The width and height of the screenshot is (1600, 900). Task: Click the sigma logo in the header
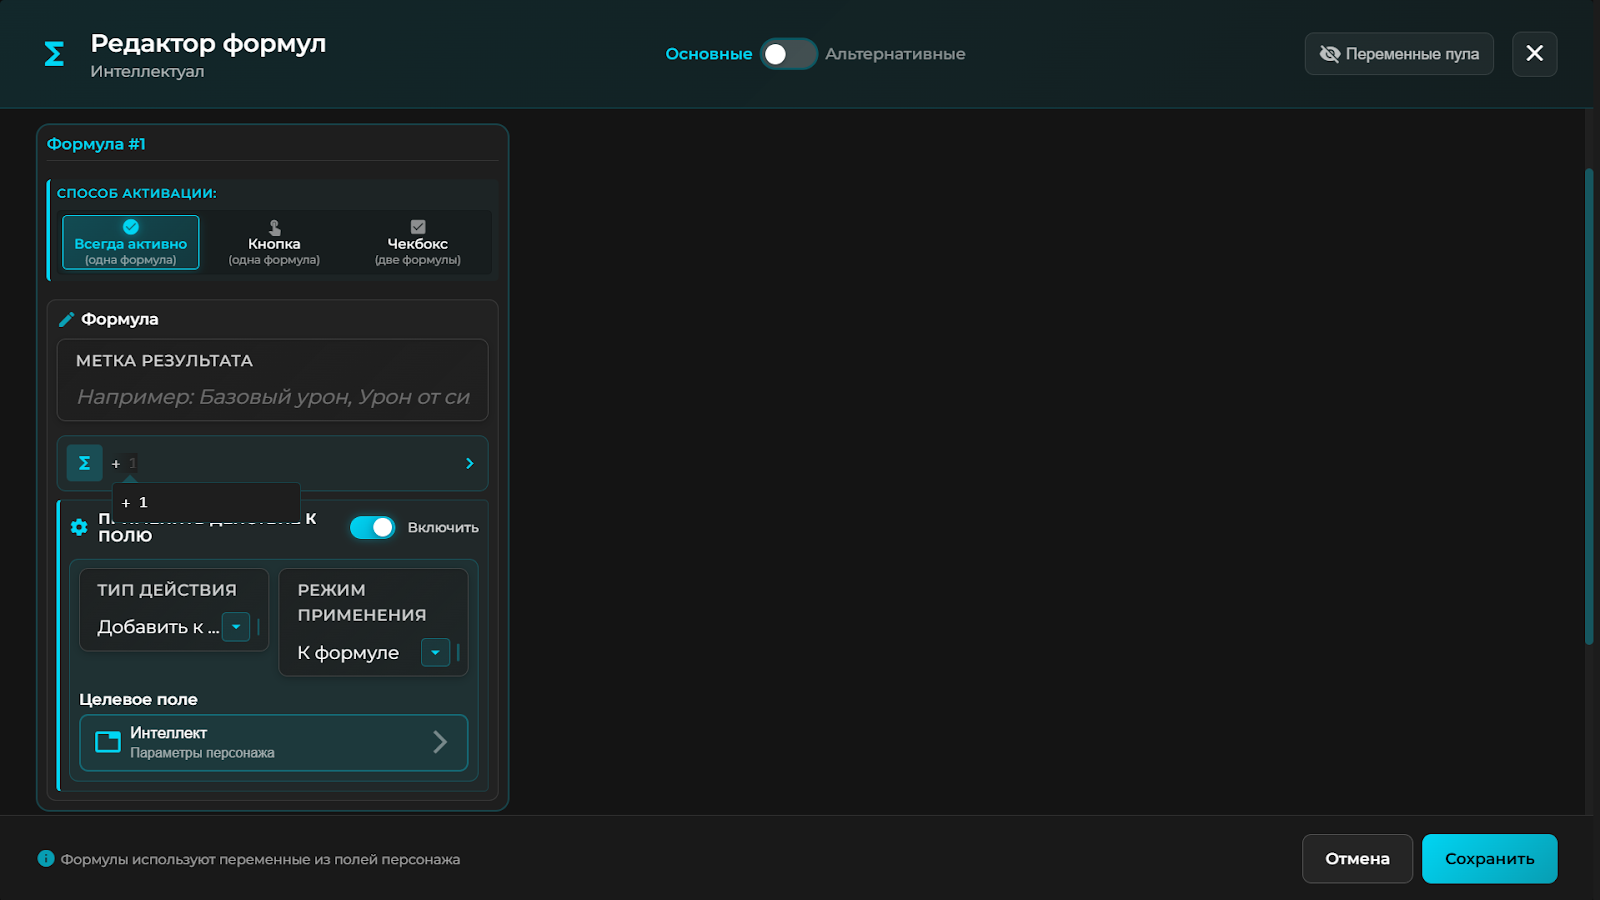pos(54,54)
